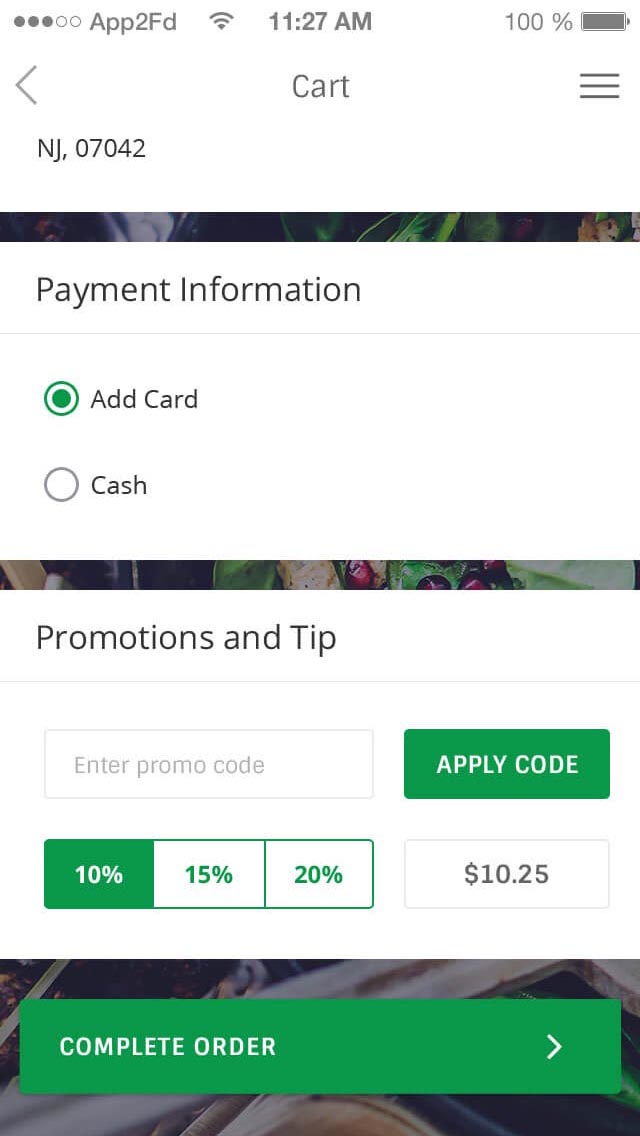Tap the back arrow icon
This screenshot has width=640, height=1136.
(x=27, y=86)
